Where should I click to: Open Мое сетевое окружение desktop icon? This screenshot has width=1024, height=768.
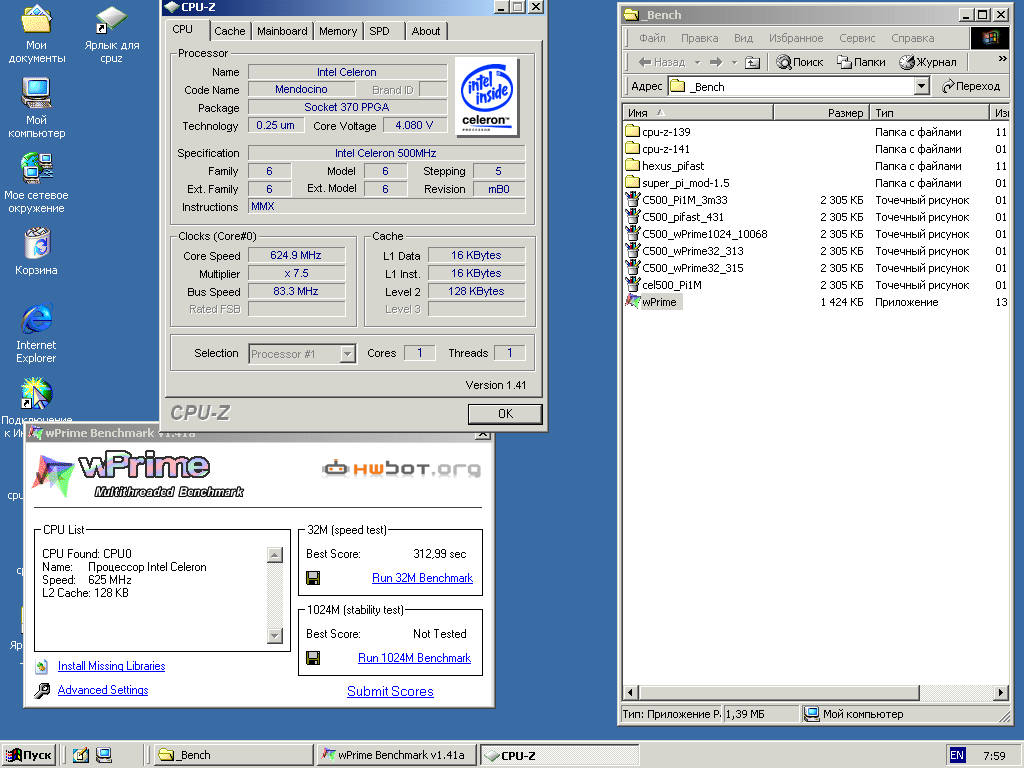(37, 183)
